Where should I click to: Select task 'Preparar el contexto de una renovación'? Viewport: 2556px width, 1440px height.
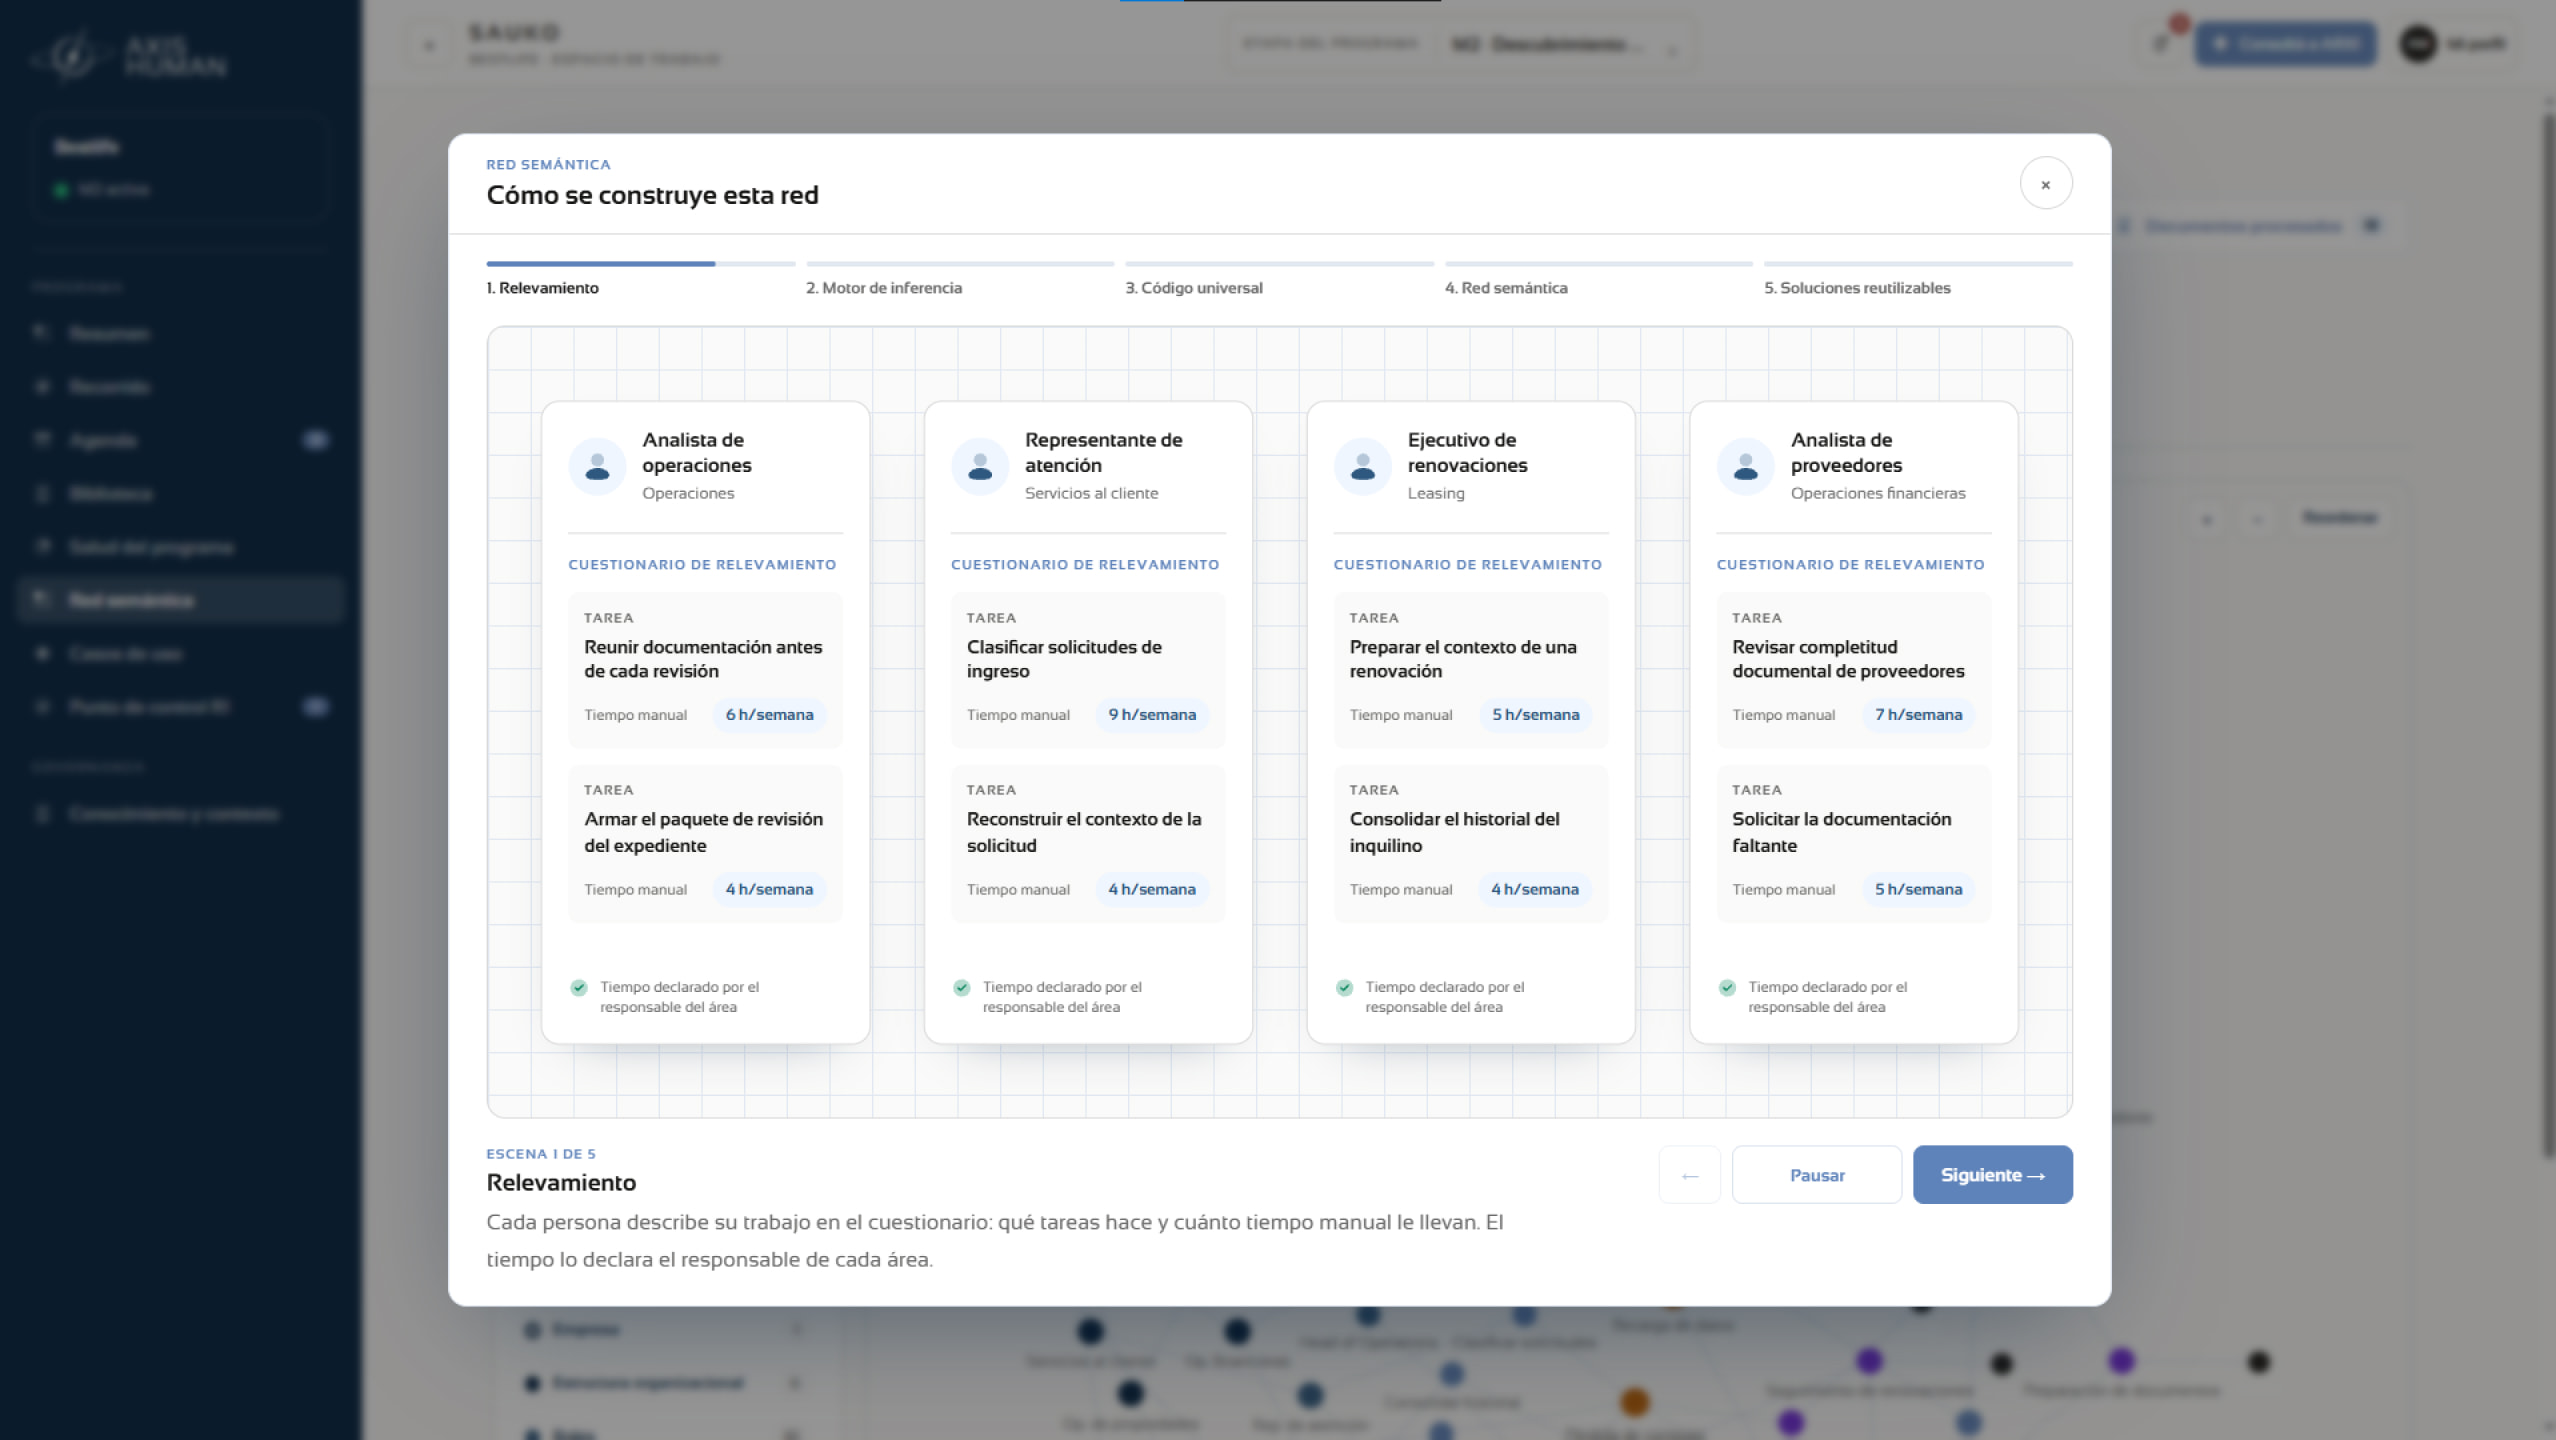(x=1471, y=670)
